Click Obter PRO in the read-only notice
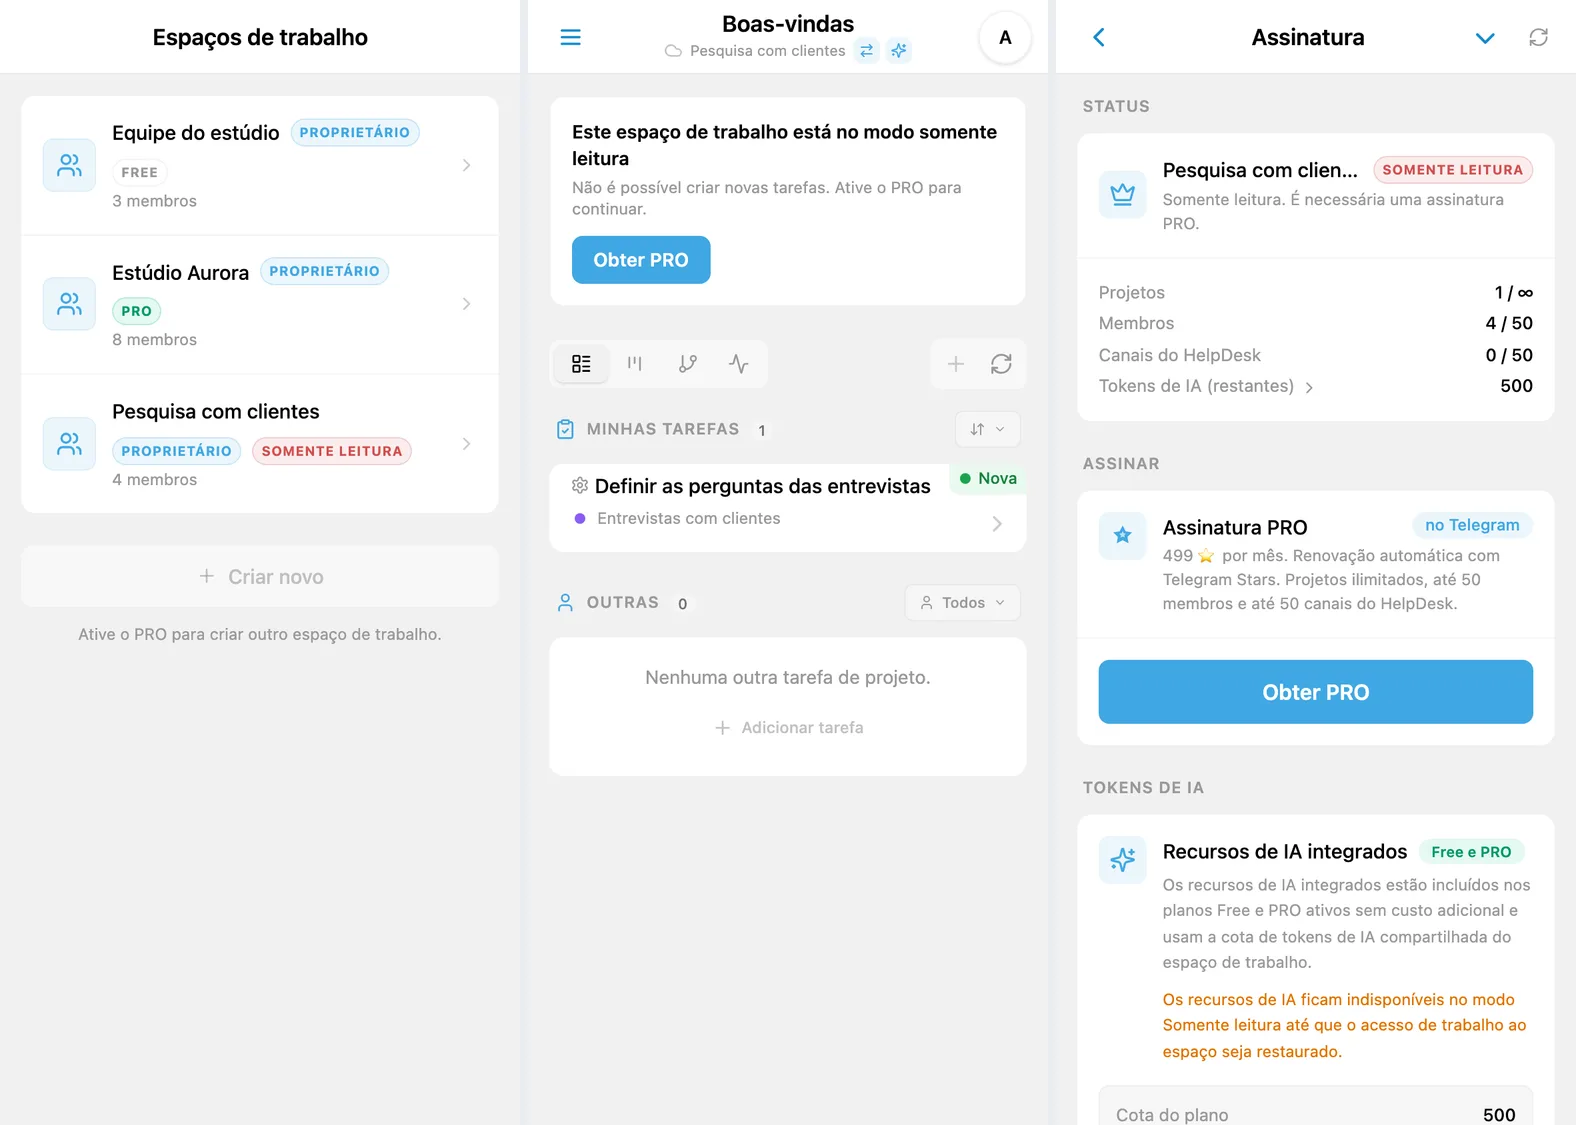Screen dimensions: 1576x1125 pyautogui.click(x=641, y=260)
